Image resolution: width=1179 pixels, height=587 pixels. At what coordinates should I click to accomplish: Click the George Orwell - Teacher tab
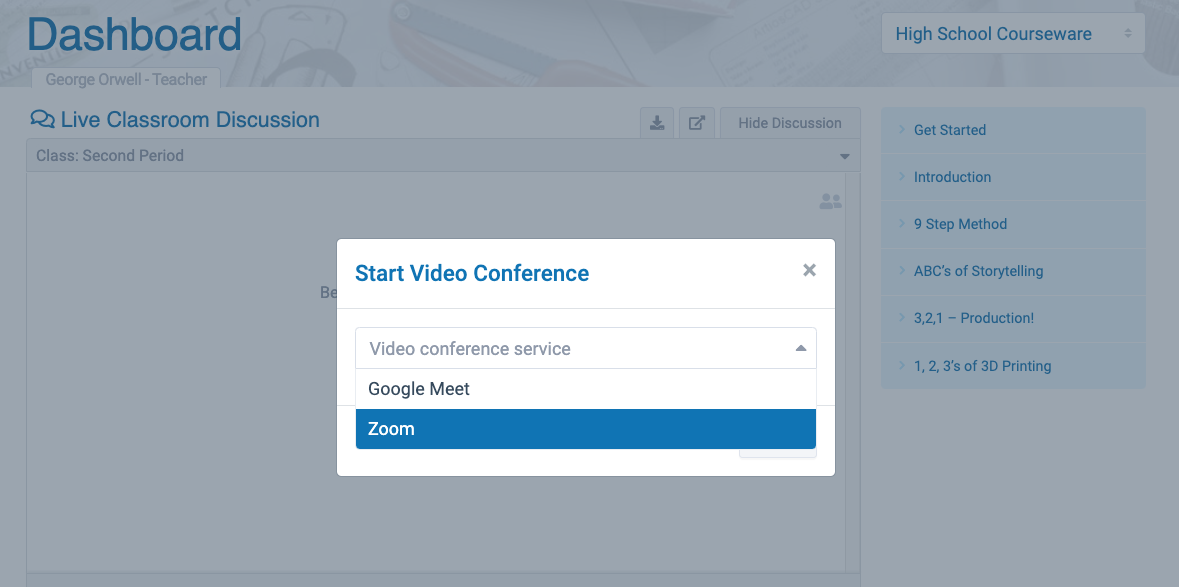tap(126, 79)
